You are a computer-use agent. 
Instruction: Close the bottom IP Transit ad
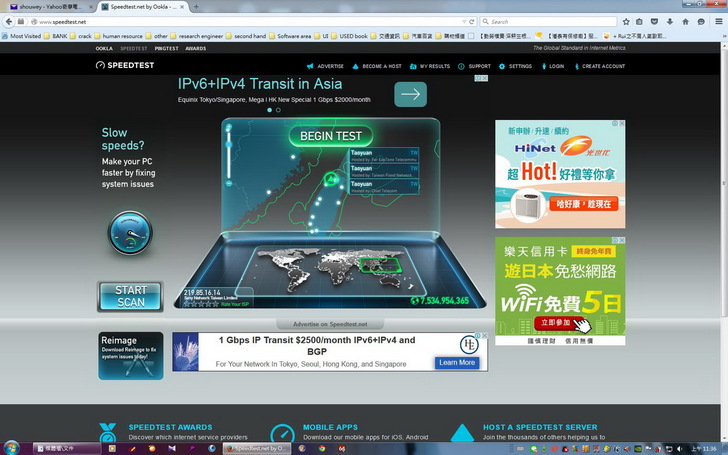click(484, 335)
